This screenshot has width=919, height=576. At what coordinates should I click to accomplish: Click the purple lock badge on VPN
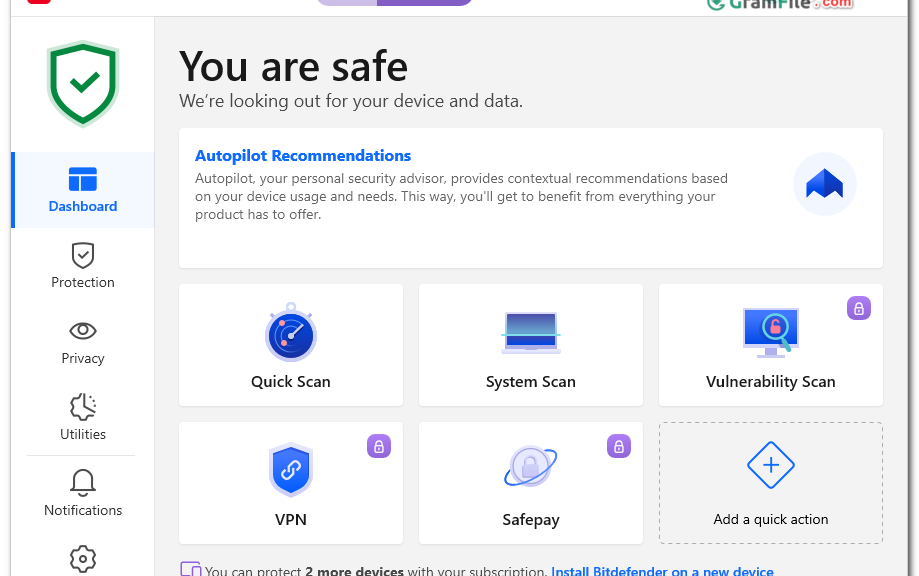pyautogui.click(x=379, y=447)
